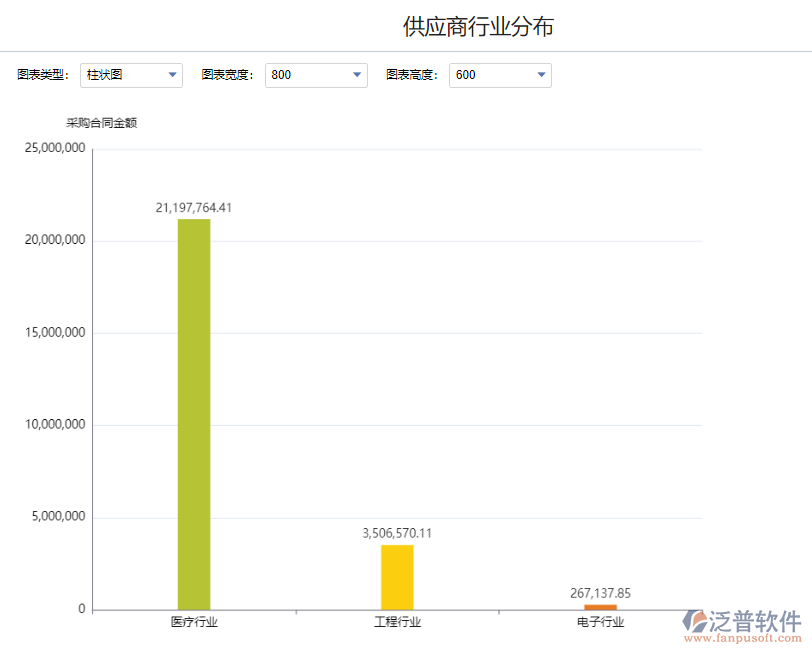Click the 供应商行业分布 page title

(481, 24)
